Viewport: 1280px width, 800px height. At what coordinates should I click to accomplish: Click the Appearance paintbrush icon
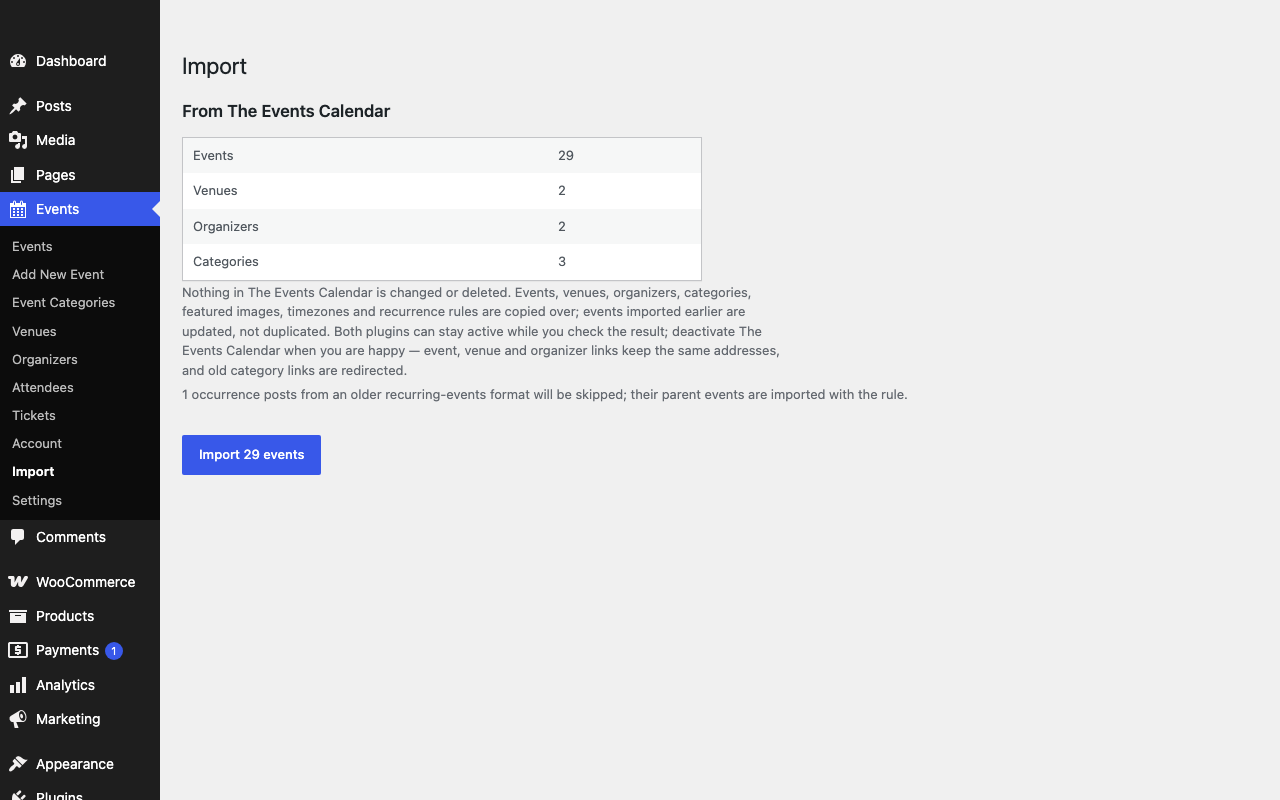point(18,764)
